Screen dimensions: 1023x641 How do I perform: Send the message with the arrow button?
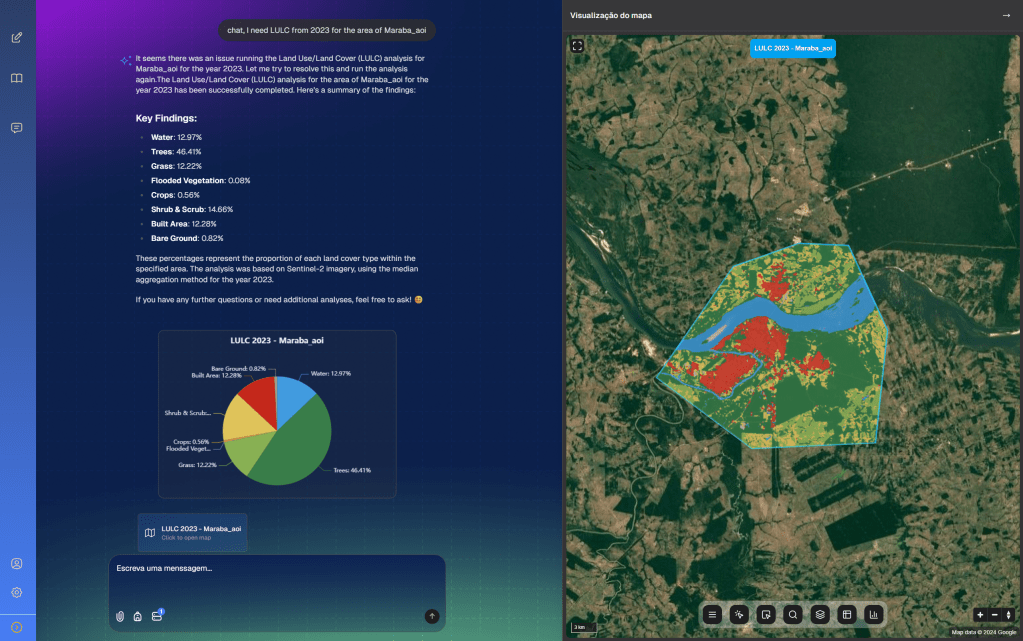pos(431,616)
